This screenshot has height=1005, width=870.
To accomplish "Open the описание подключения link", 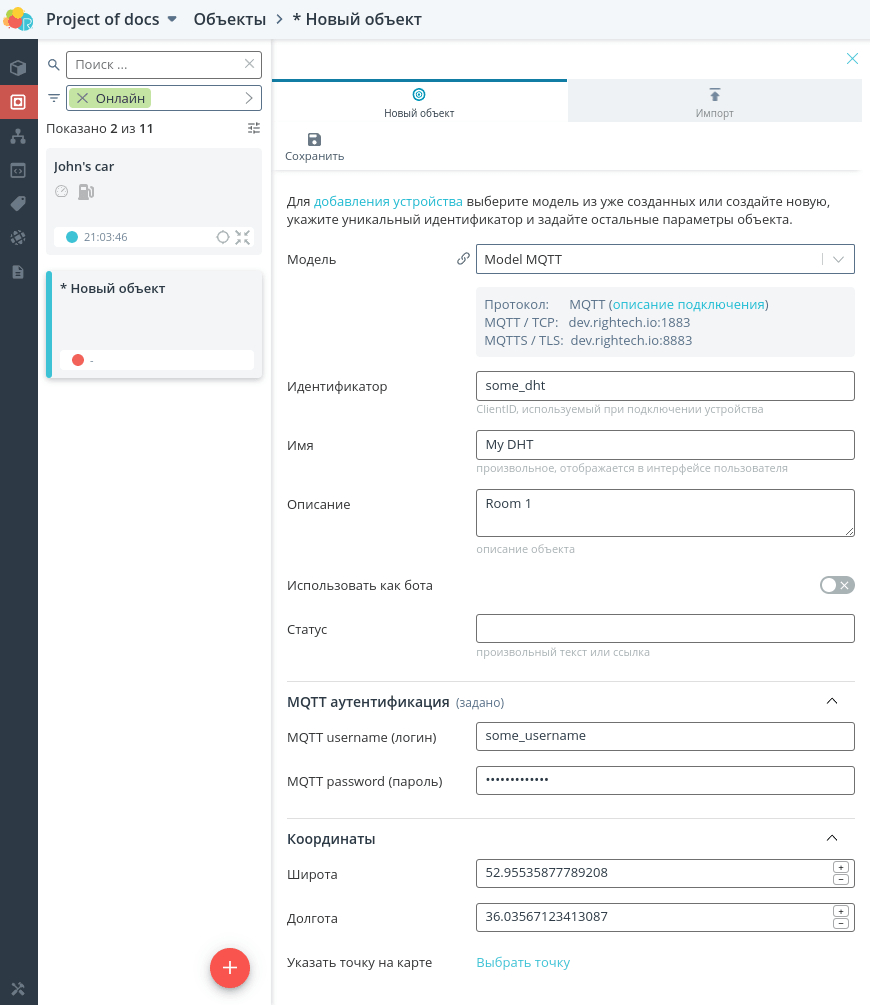I will pos(689,304).
